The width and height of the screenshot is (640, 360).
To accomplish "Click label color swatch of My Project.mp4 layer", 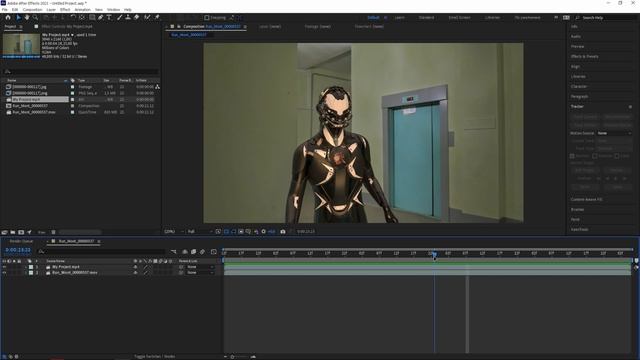I will point(31,267).
